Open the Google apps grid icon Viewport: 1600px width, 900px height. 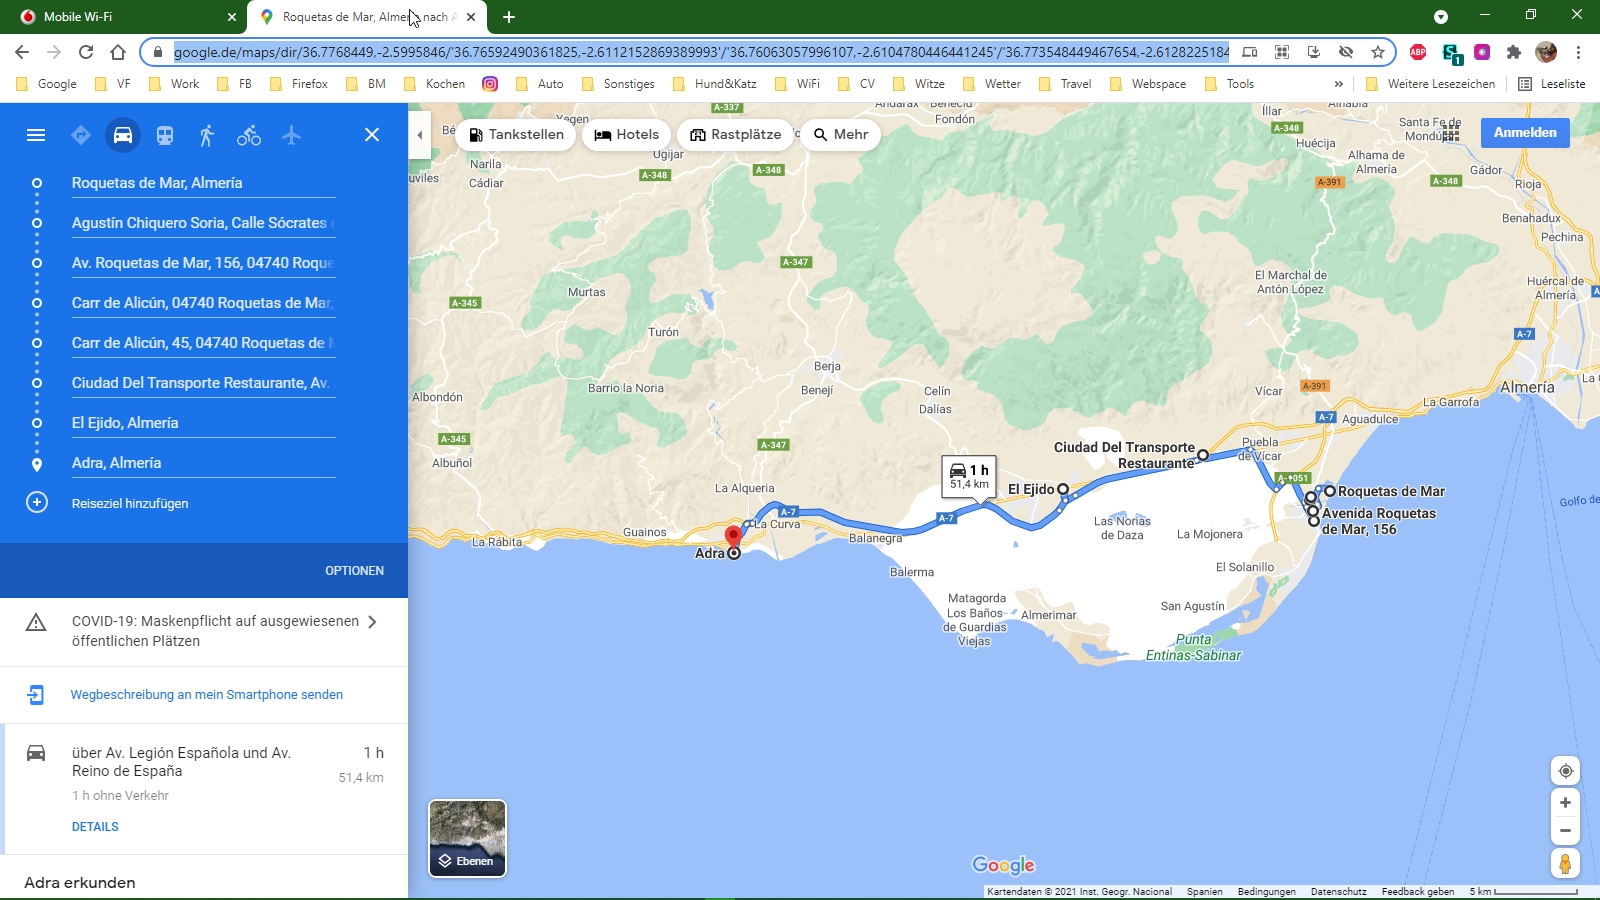tap(1451, 133)
